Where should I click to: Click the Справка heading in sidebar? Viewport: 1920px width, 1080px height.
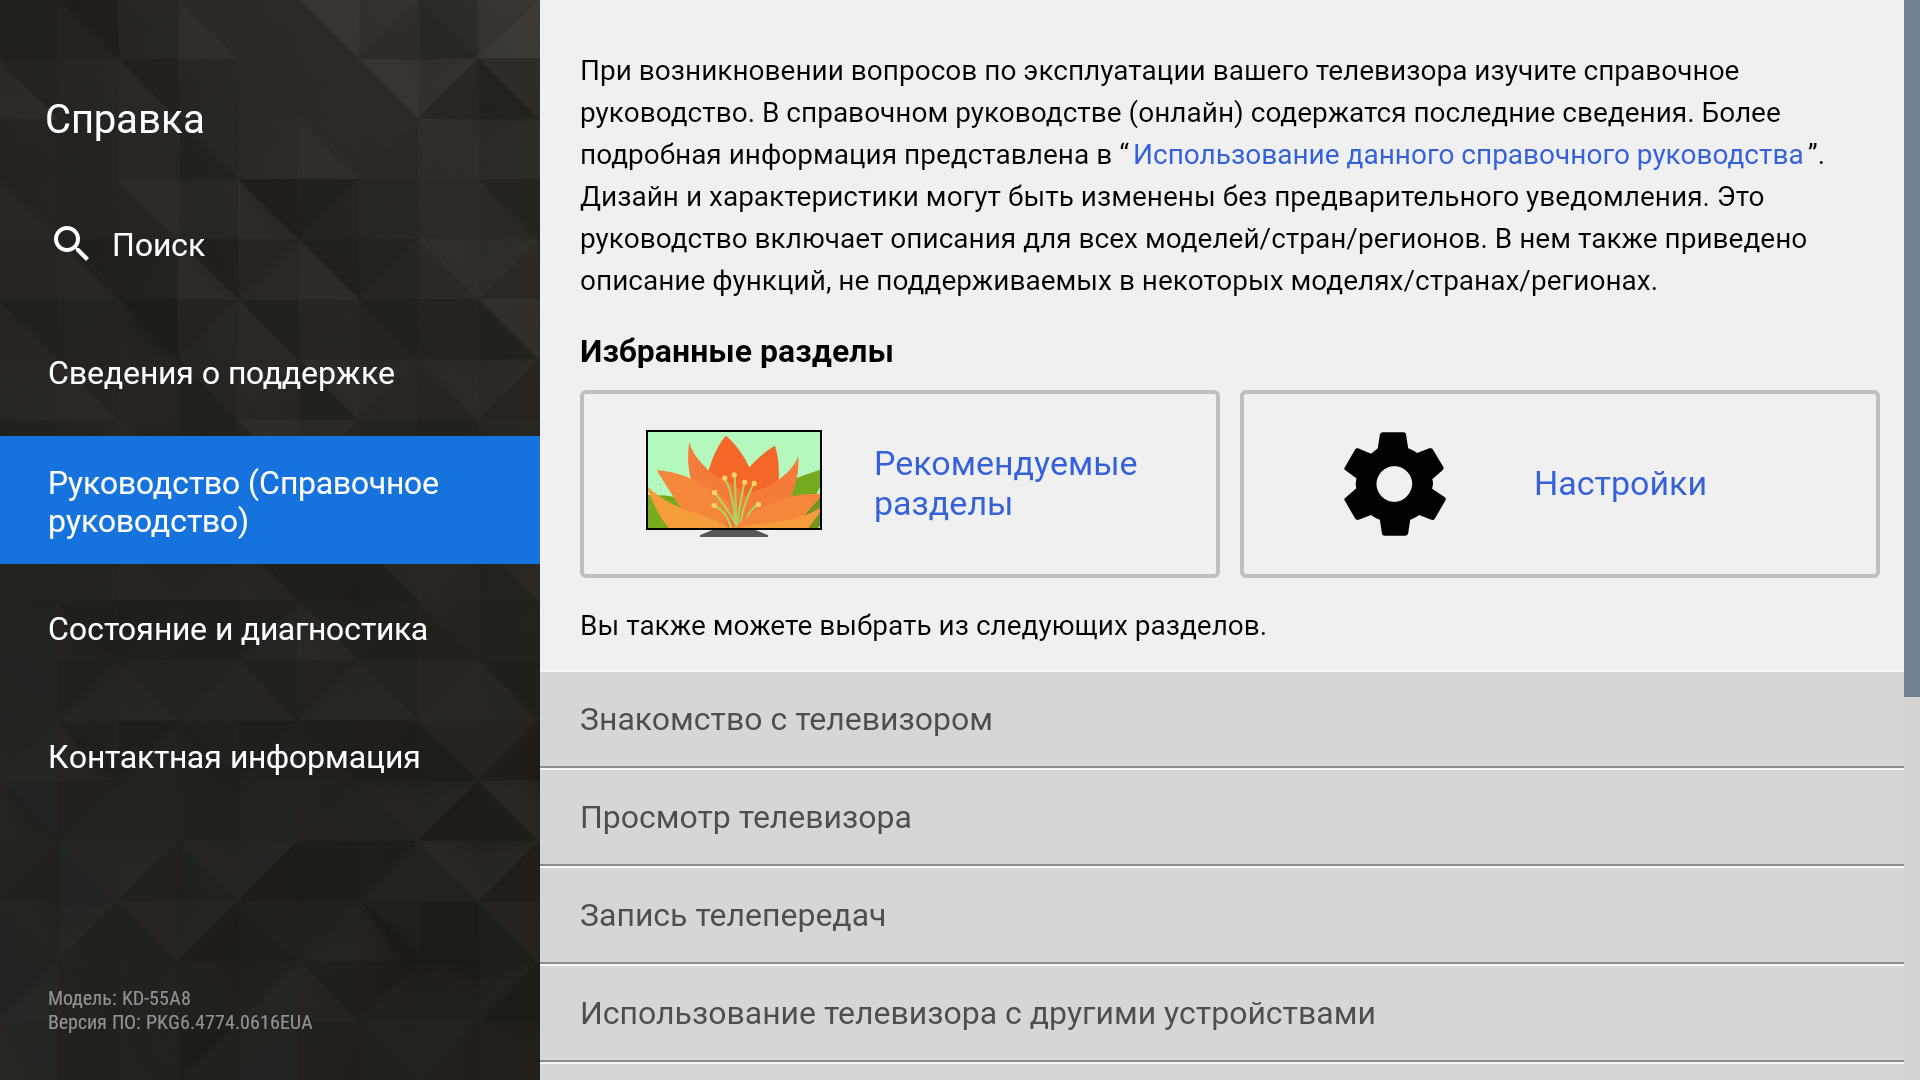coord(125,120)
